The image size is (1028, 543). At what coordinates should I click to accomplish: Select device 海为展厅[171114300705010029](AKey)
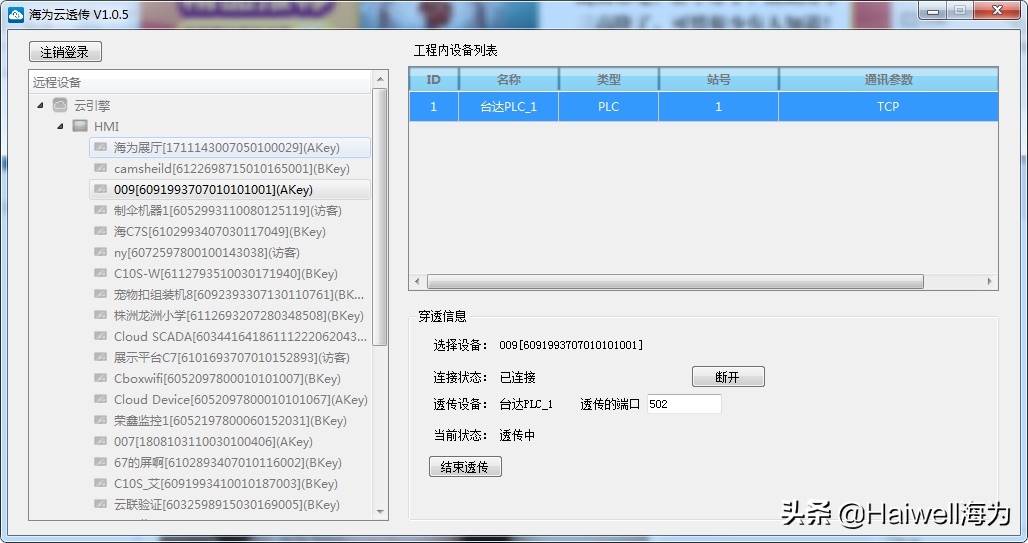229,148
